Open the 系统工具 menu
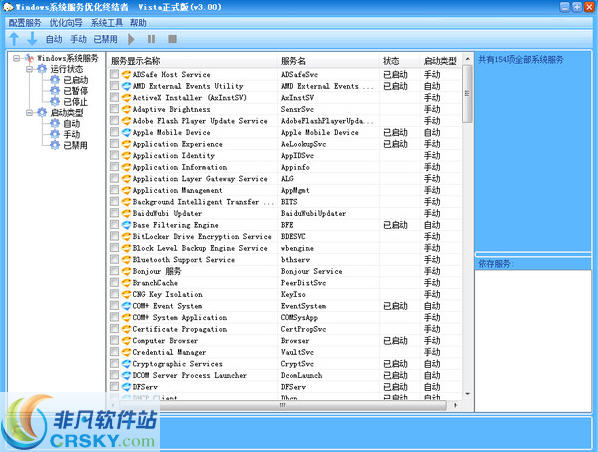This screenshot has height=452, width=598. coord(107,23)
